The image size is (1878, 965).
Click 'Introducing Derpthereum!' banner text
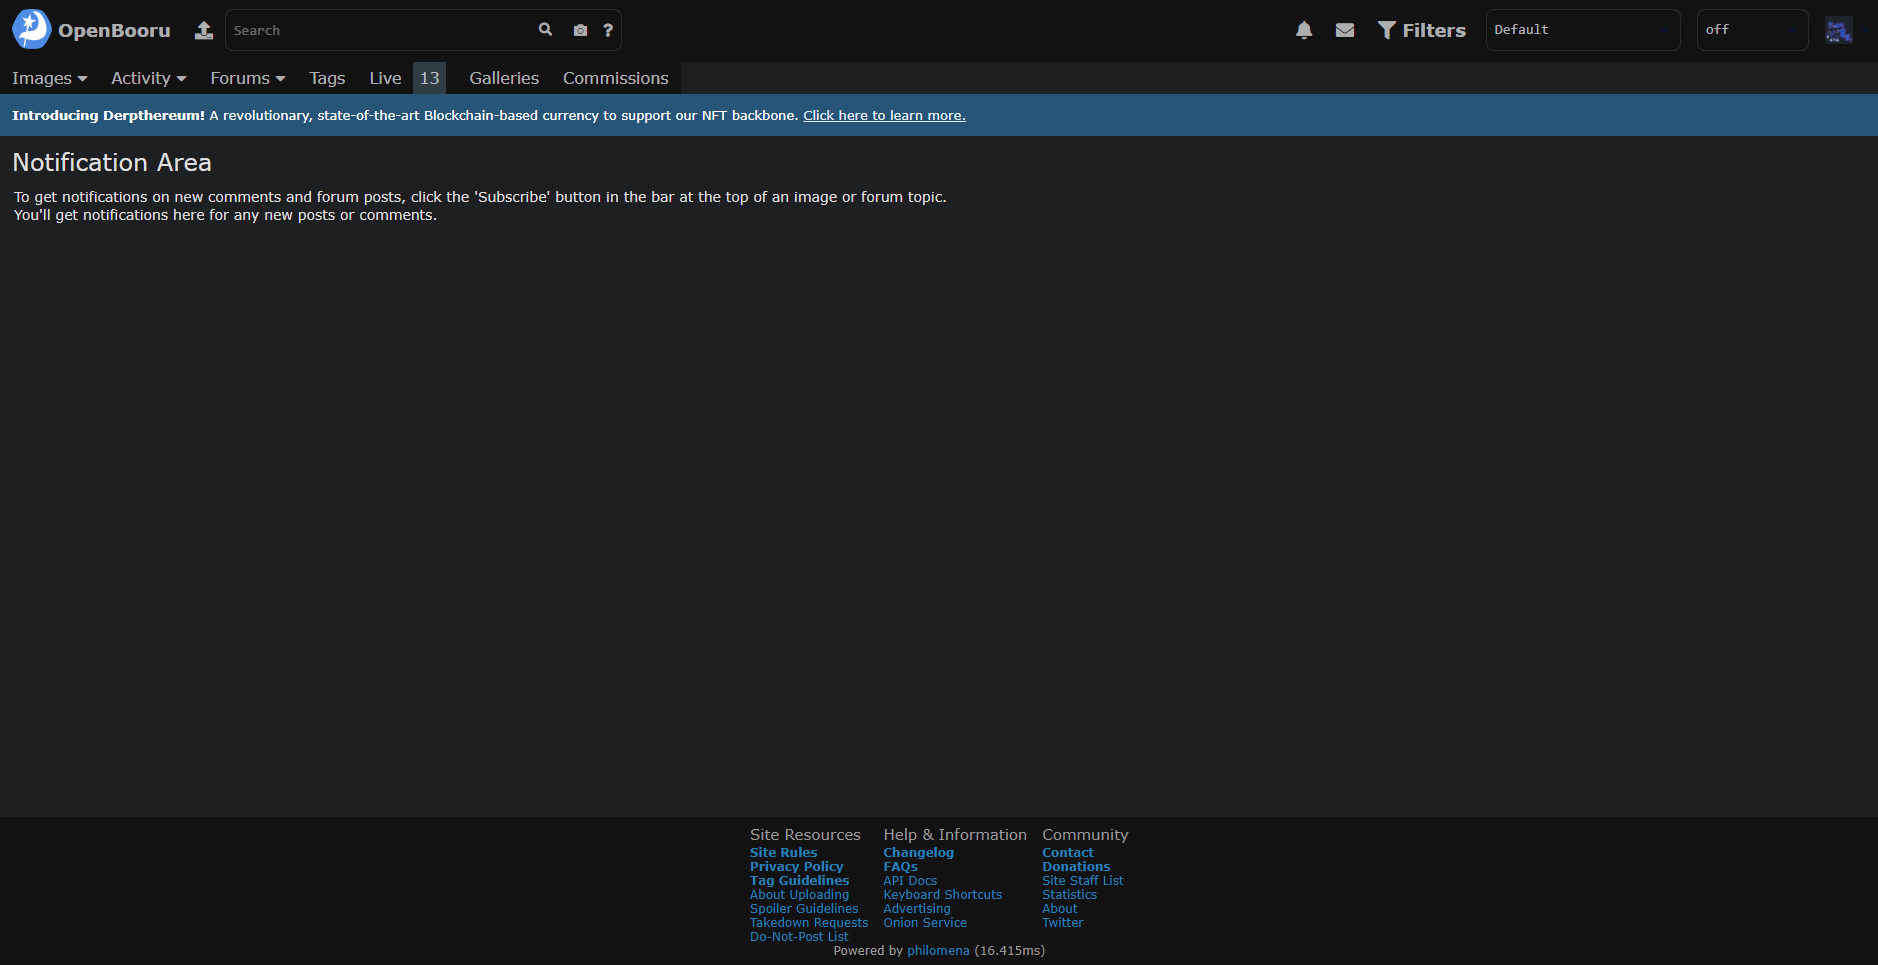pos(108,115)
